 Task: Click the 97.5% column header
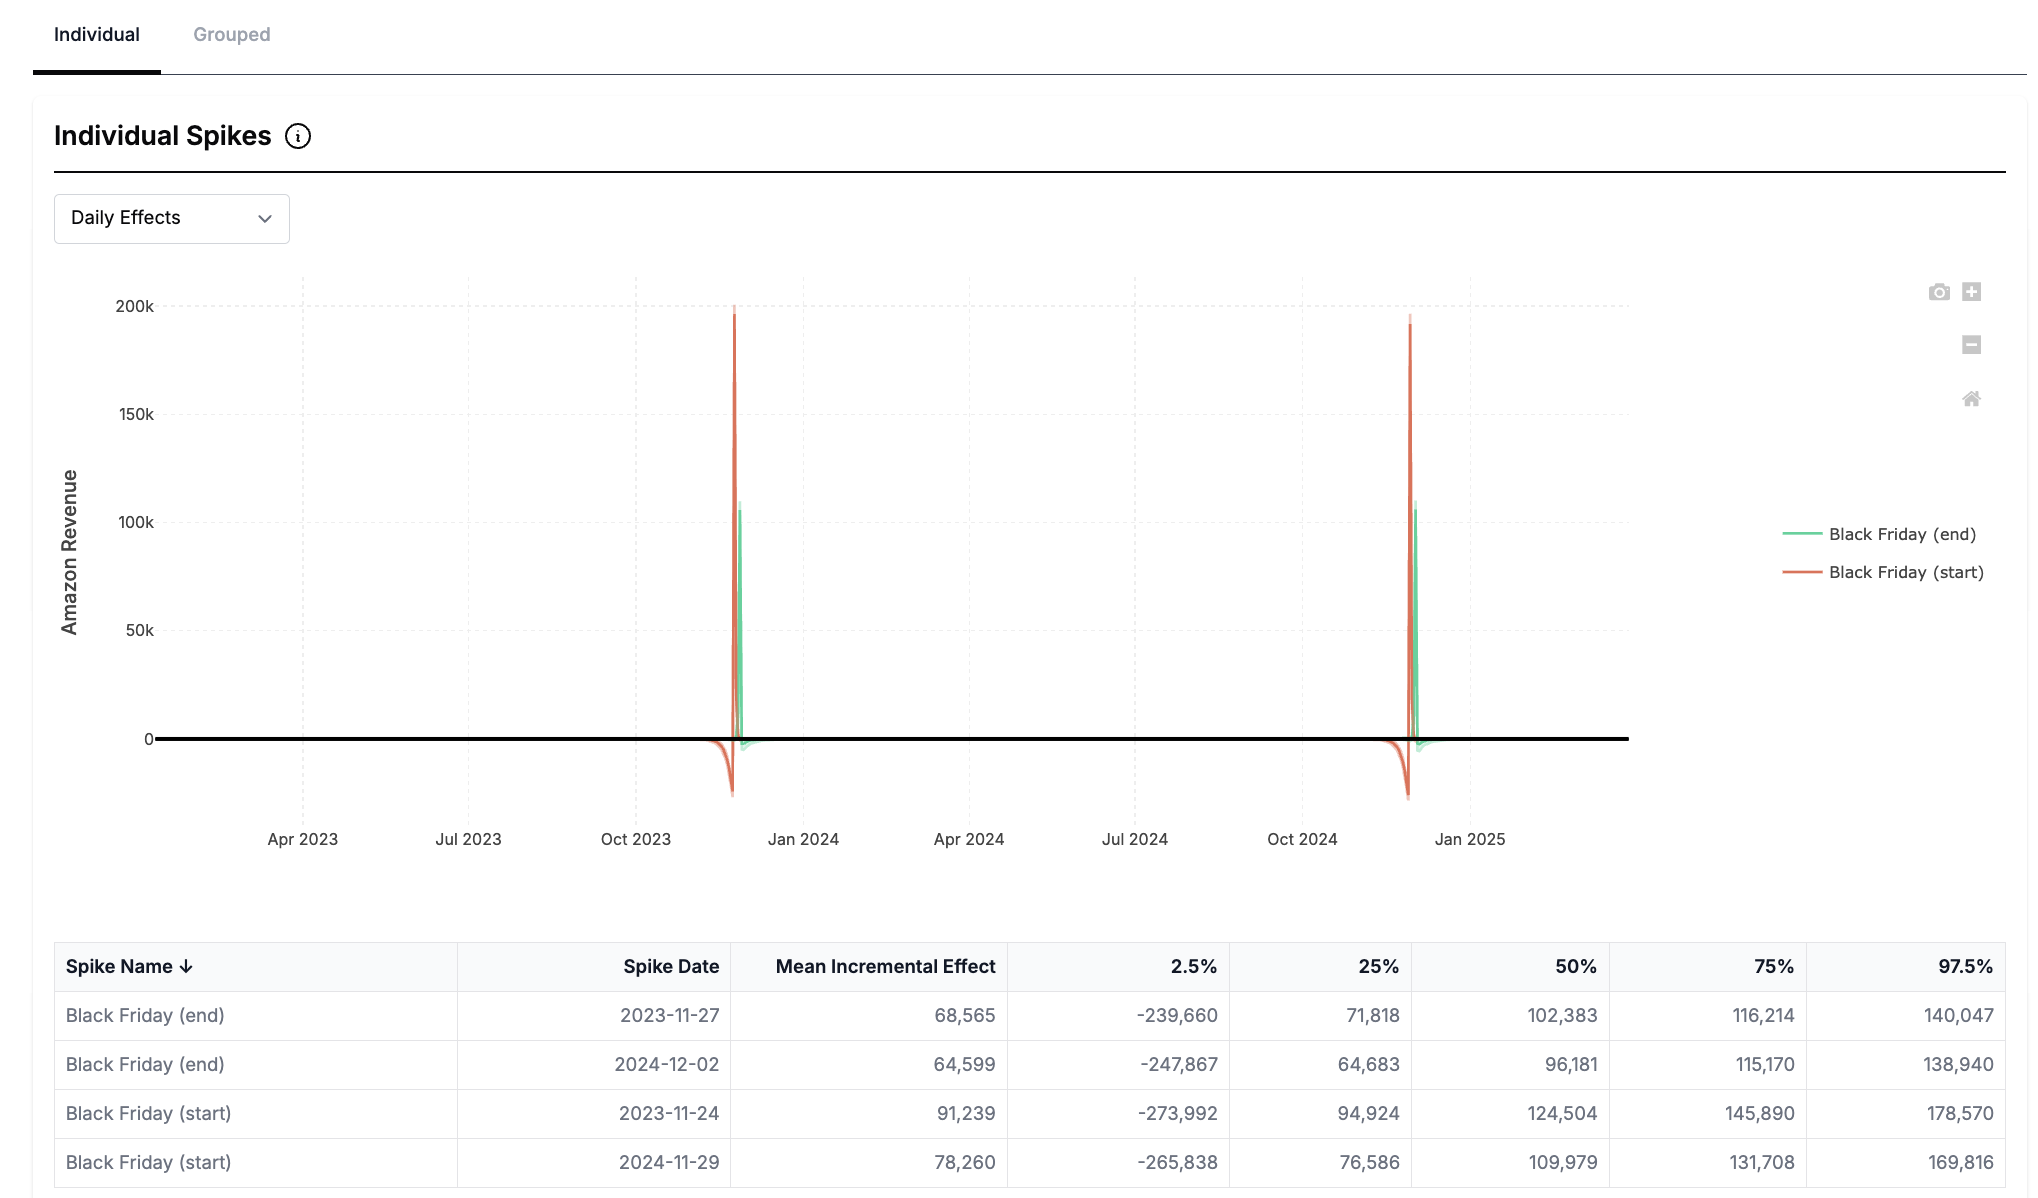[x=1964, y=967]
